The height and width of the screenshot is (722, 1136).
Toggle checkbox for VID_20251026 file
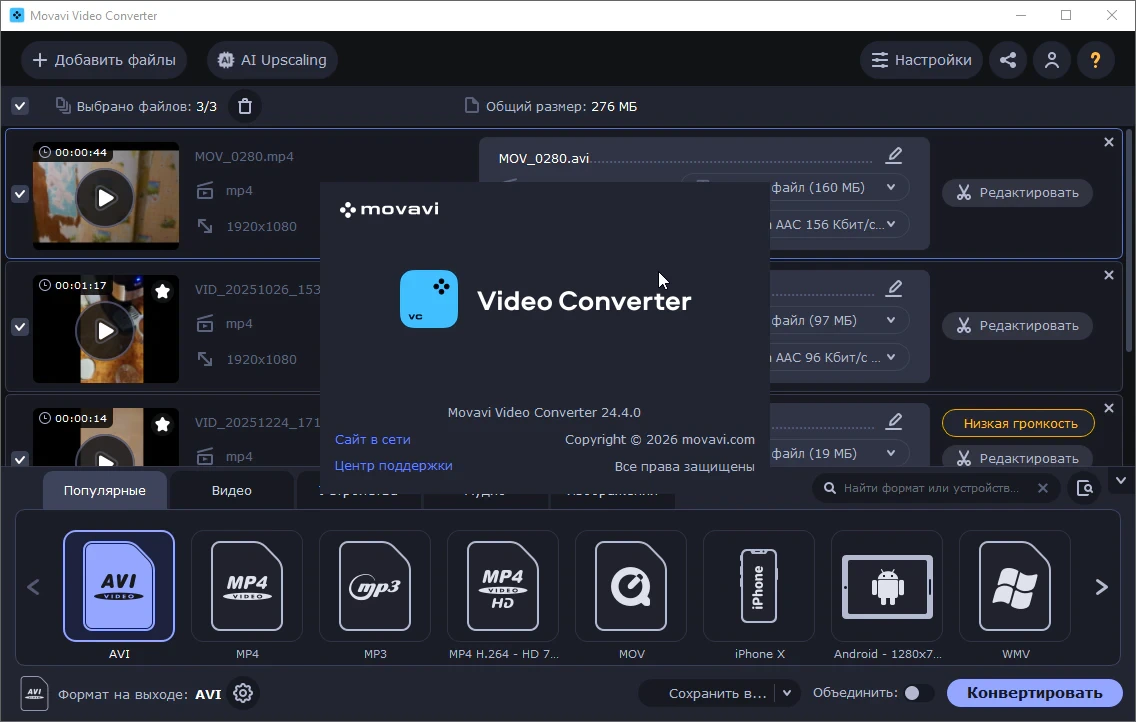(20, 327)
